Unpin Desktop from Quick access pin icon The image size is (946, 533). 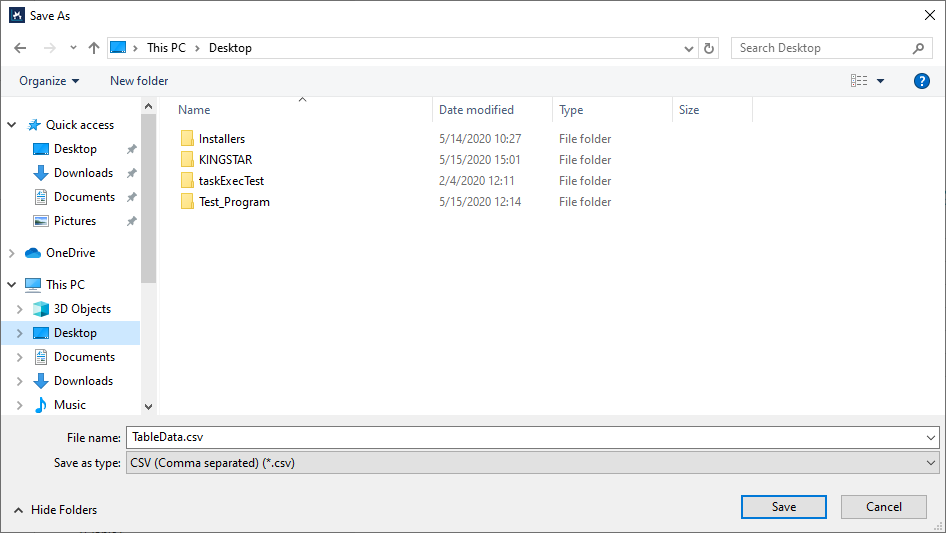(x=131, y=149)
